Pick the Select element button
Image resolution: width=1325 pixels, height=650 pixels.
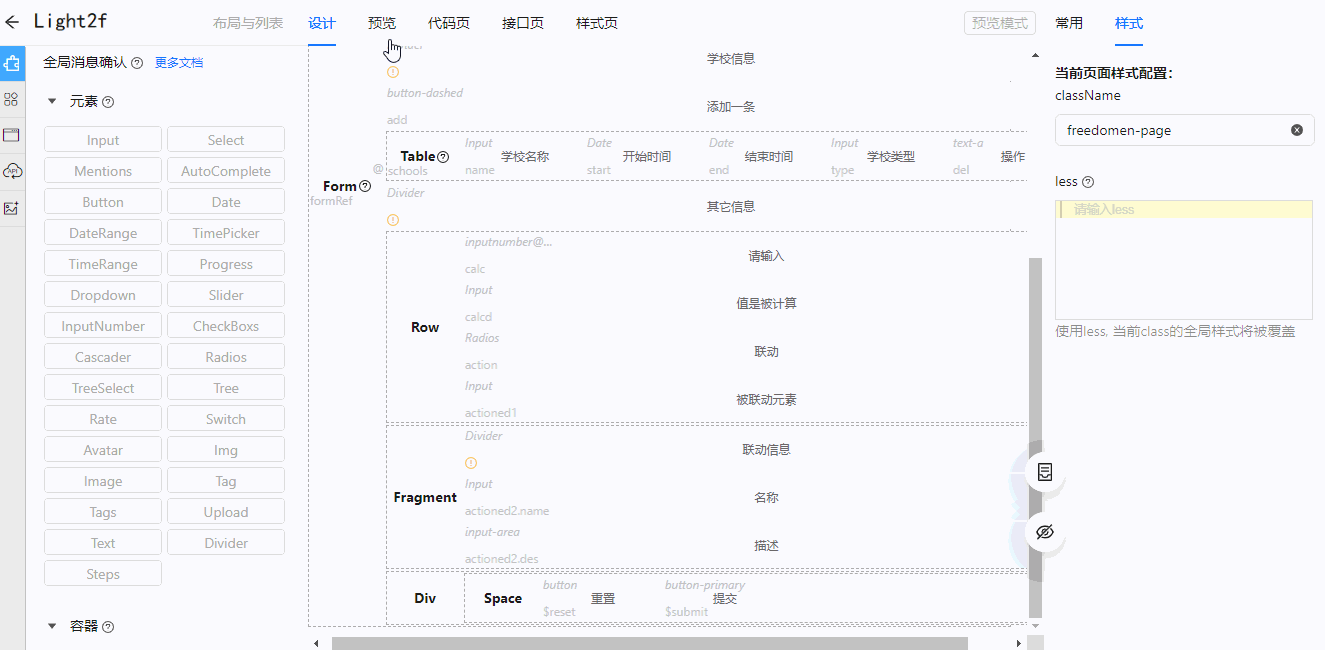226,140
